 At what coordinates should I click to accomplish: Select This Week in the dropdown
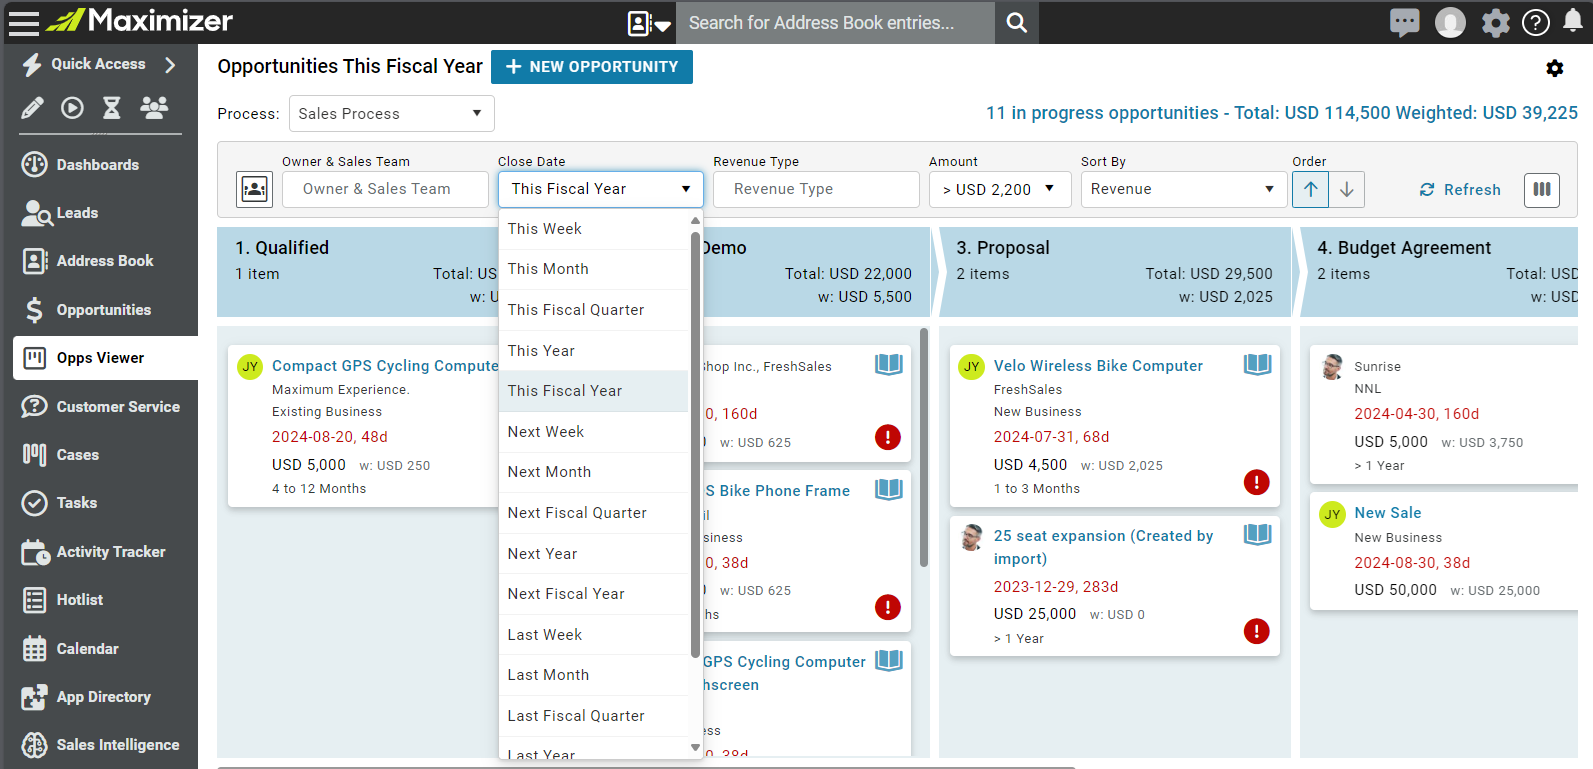pos(594,229)
